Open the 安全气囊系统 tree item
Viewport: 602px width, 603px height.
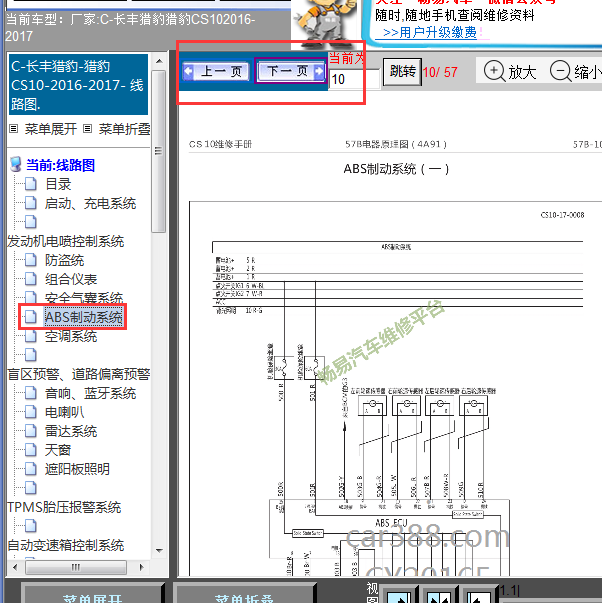coord(84,298)
